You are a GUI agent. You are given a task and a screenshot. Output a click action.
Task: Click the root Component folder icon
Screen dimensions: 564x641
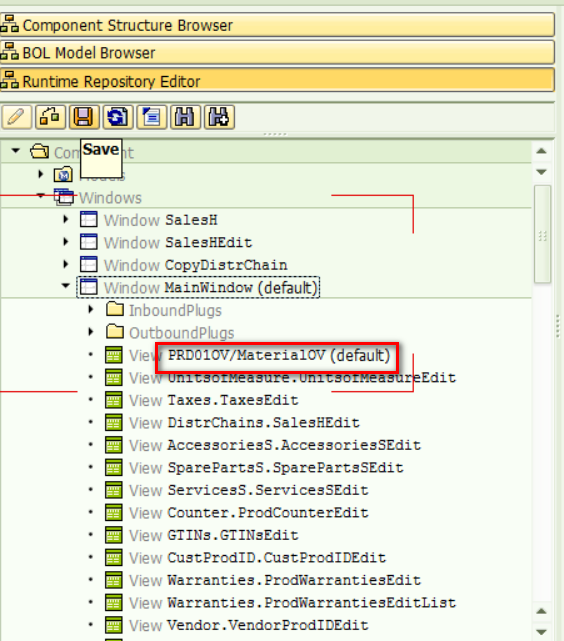pos(40,152)
